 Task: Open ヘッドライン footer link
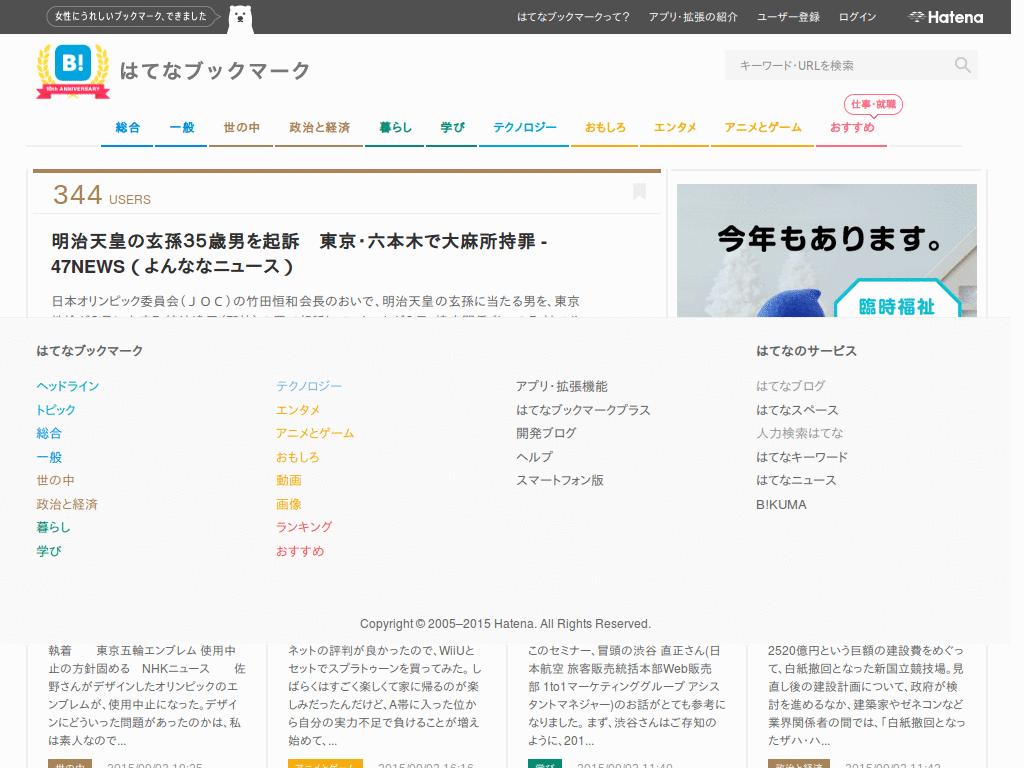tap(68, 386)
